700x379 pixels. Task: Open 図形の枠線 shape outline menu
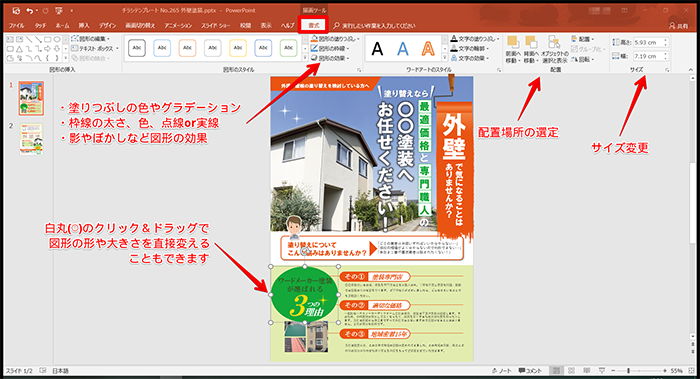330,48
